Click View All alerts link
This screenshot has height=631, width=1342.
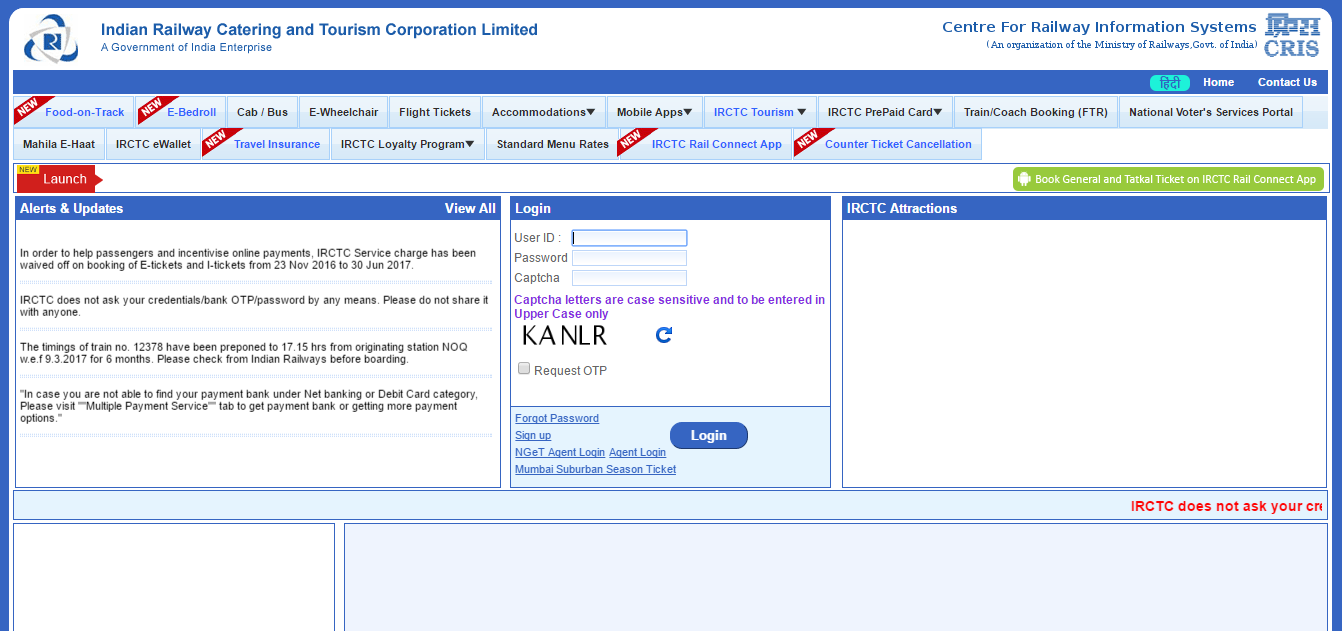pos(470,208)
